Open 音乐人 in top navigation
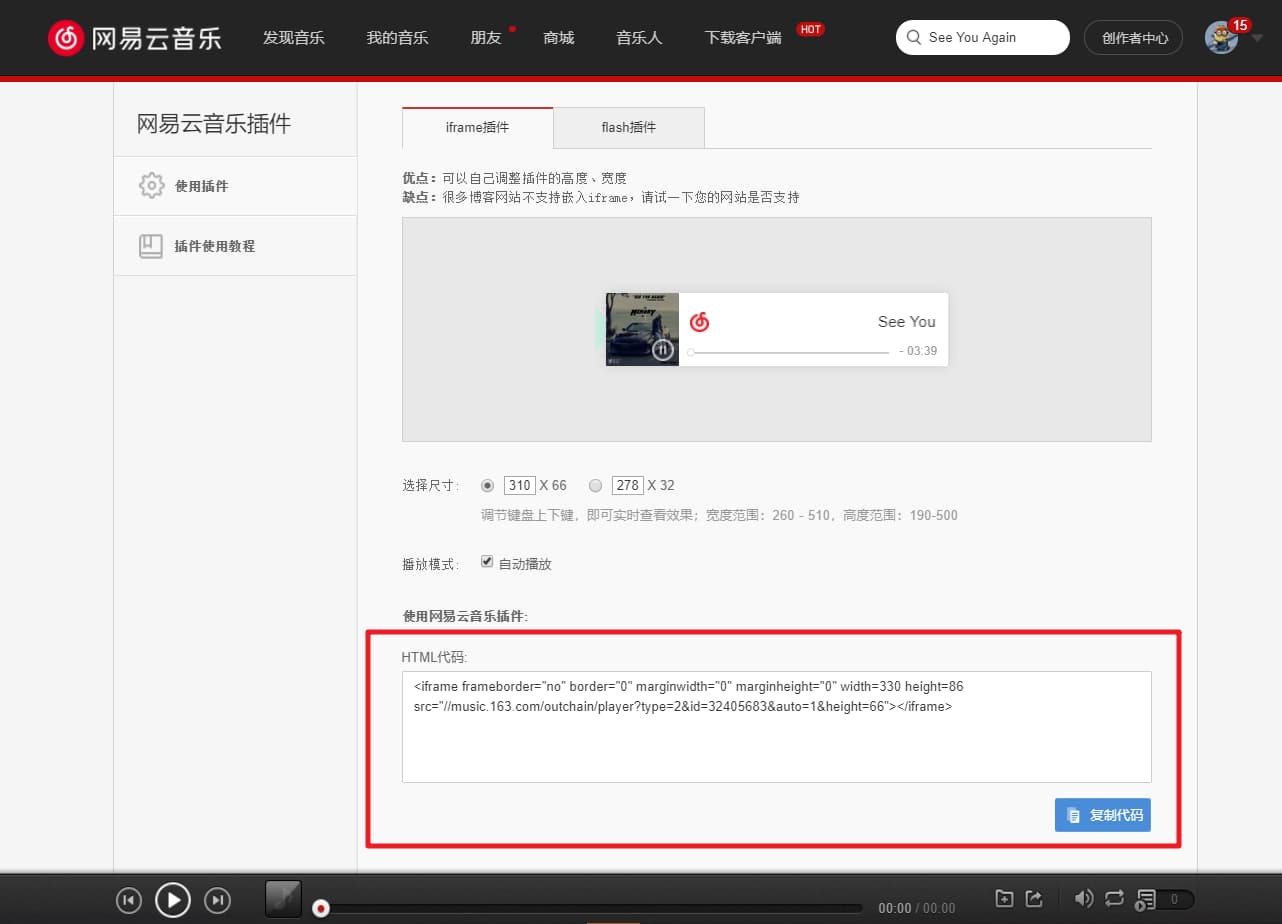Image resolution: width=1282 pixels, height=924 pixels. point(639,38)
